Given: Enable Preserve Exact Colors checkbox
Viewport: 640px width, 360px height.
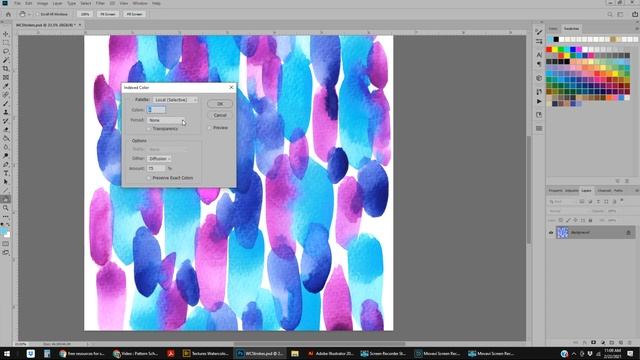Looking at the screenshot, I should click(x=149, y=178).
